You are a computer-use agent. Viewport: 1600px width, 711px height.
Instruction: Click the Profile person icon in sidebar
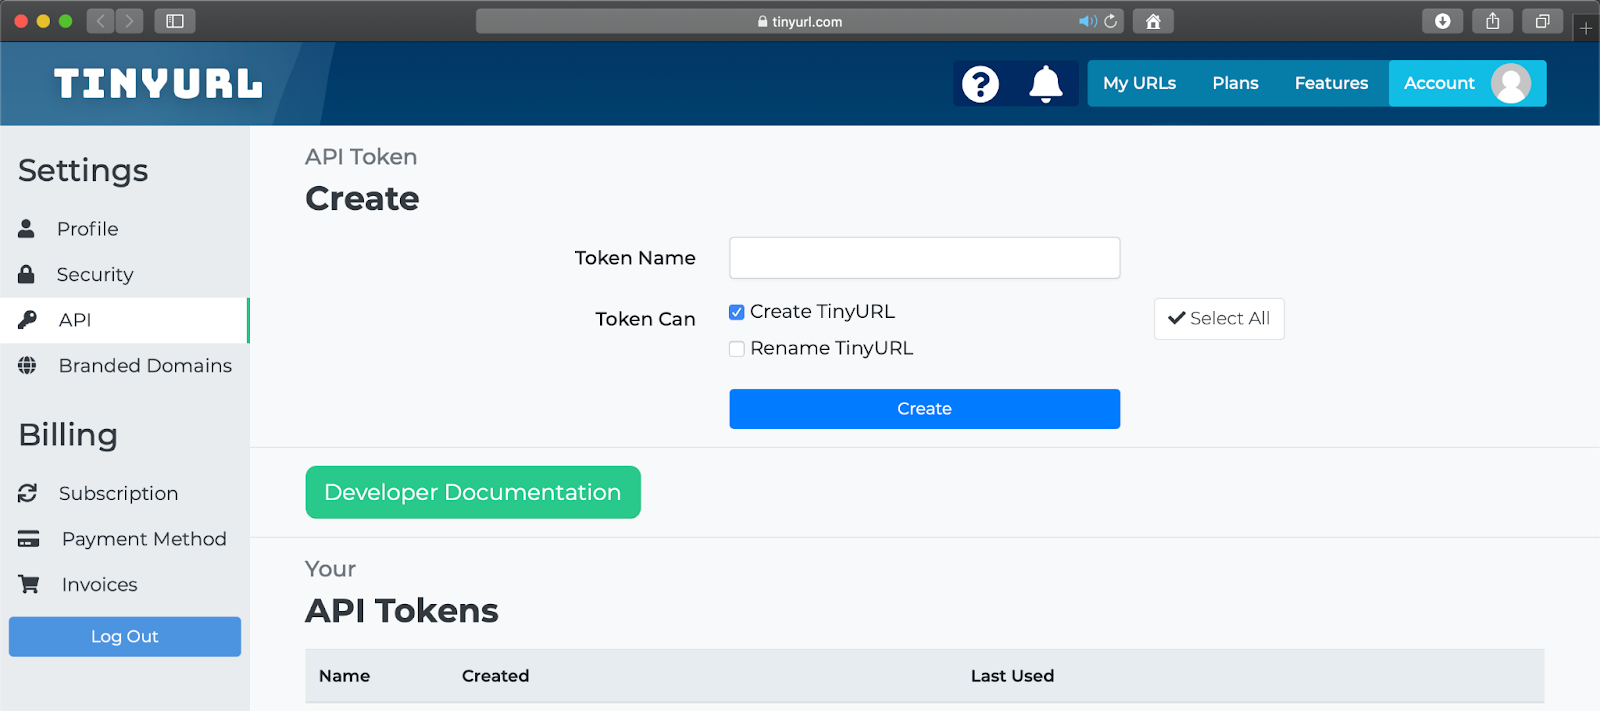coord(27,229)
